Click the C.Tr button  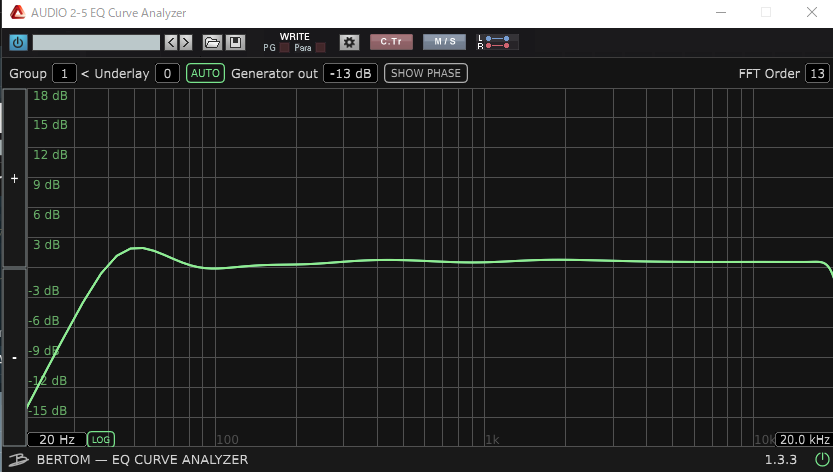click(x=391, y=41)
